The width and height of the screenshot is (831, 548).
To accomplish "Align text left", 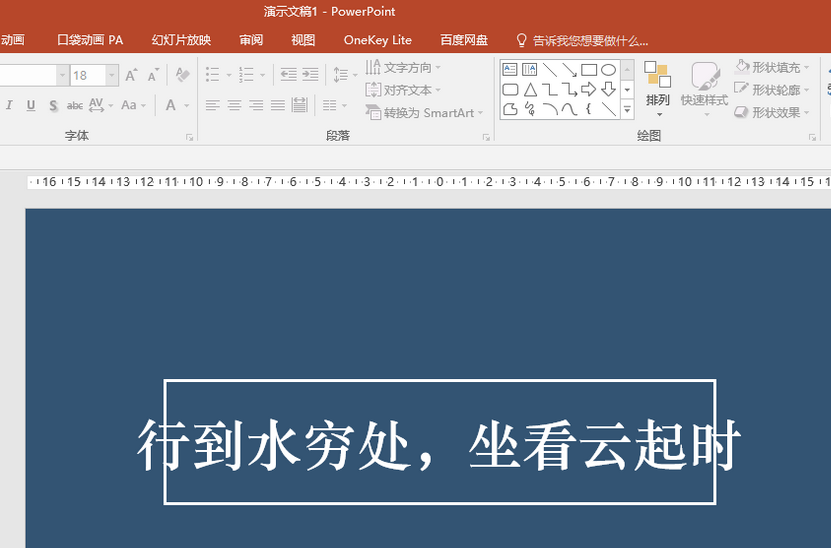I will pyautogui.click(x=213, y=105).
